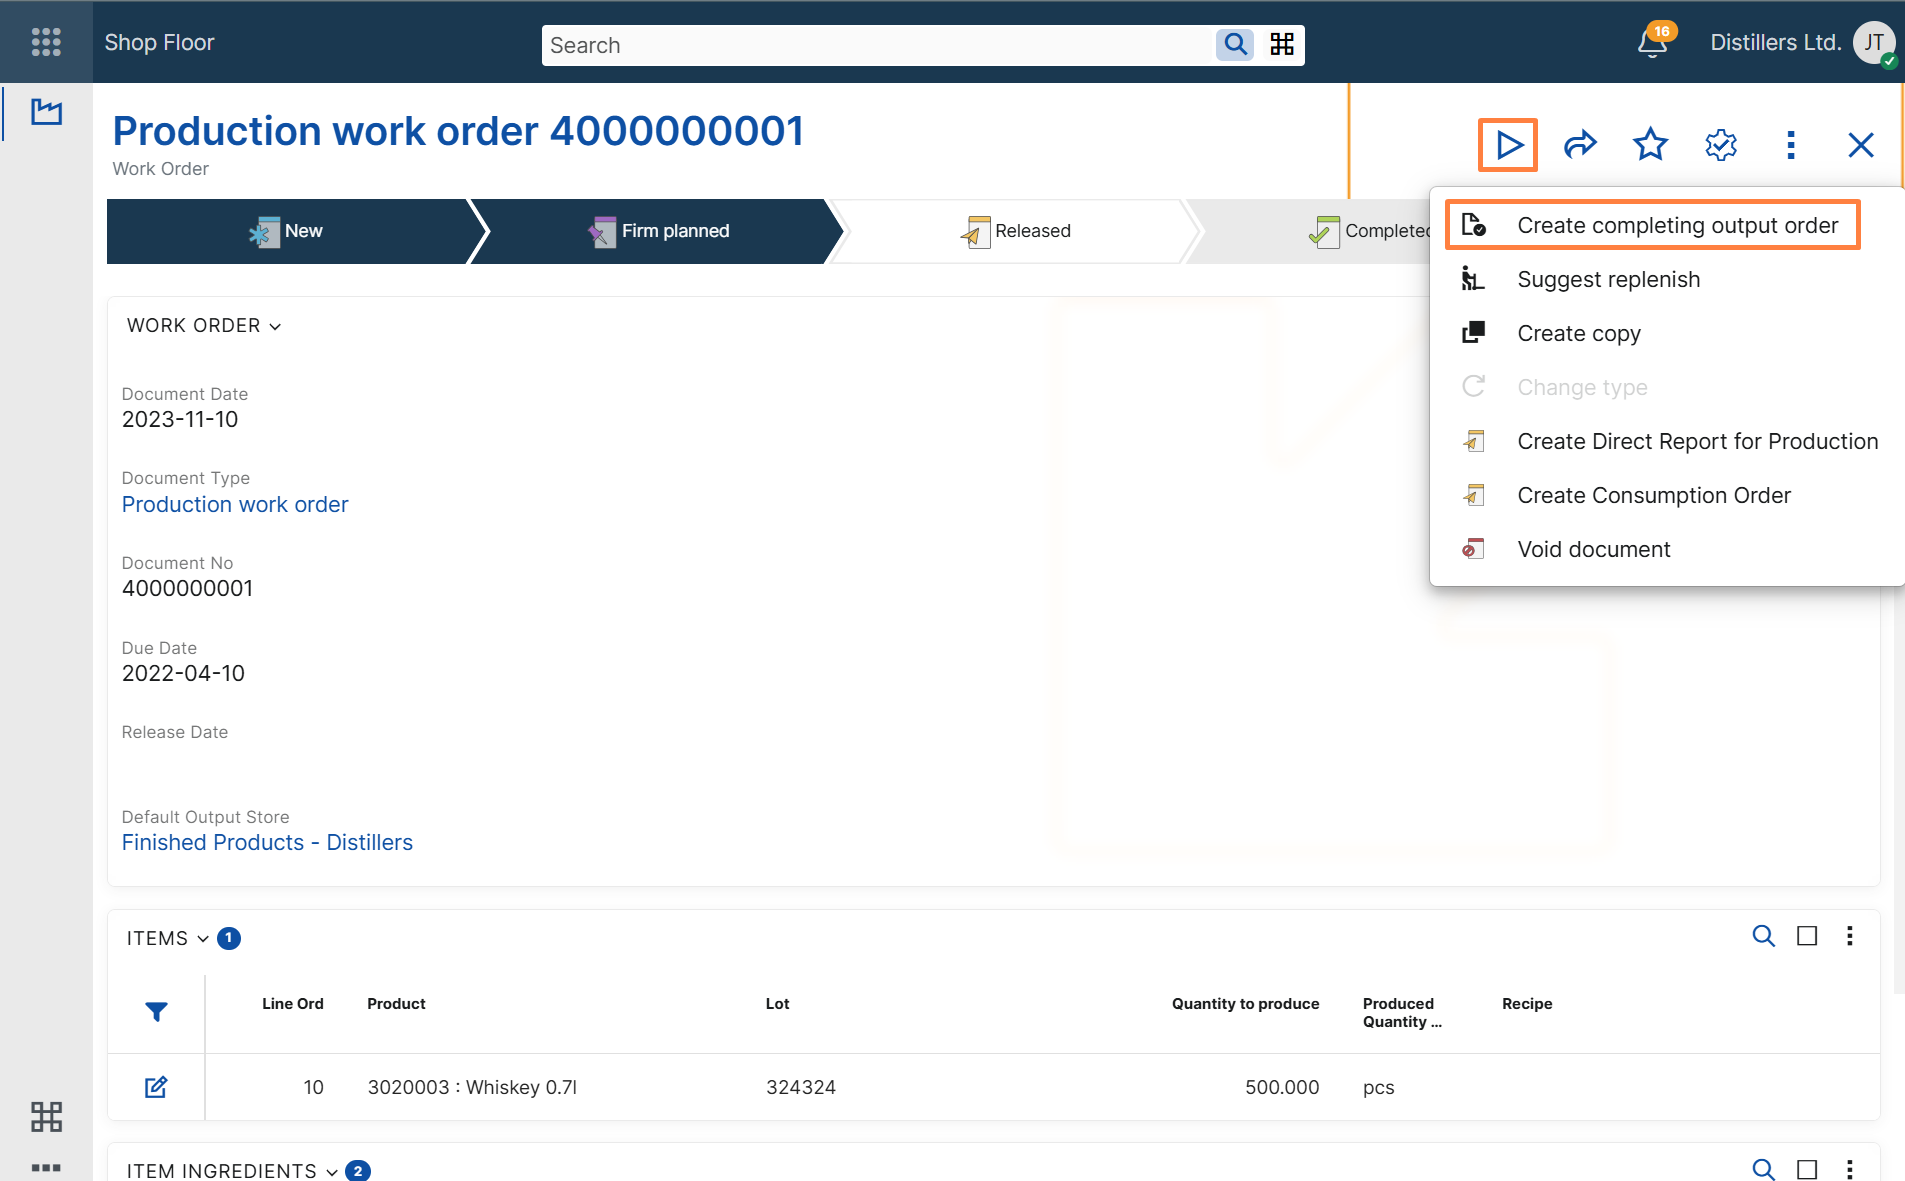The image size is (1905, 1181).
Task: Click the Production work order type link
Action: pyautogui.click(x=235, y=504)
